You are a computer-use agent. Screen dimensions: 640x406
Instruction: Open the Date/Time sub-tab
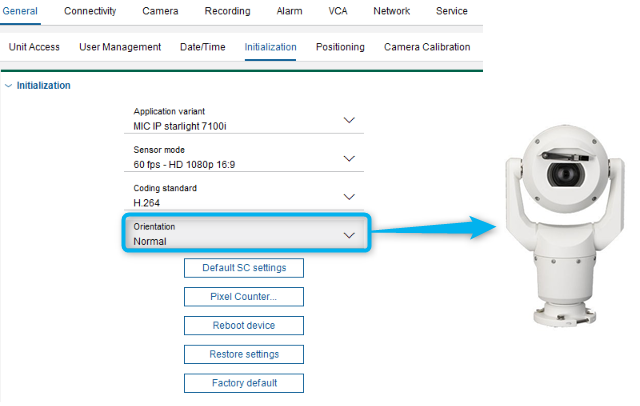tap(203, 47)
